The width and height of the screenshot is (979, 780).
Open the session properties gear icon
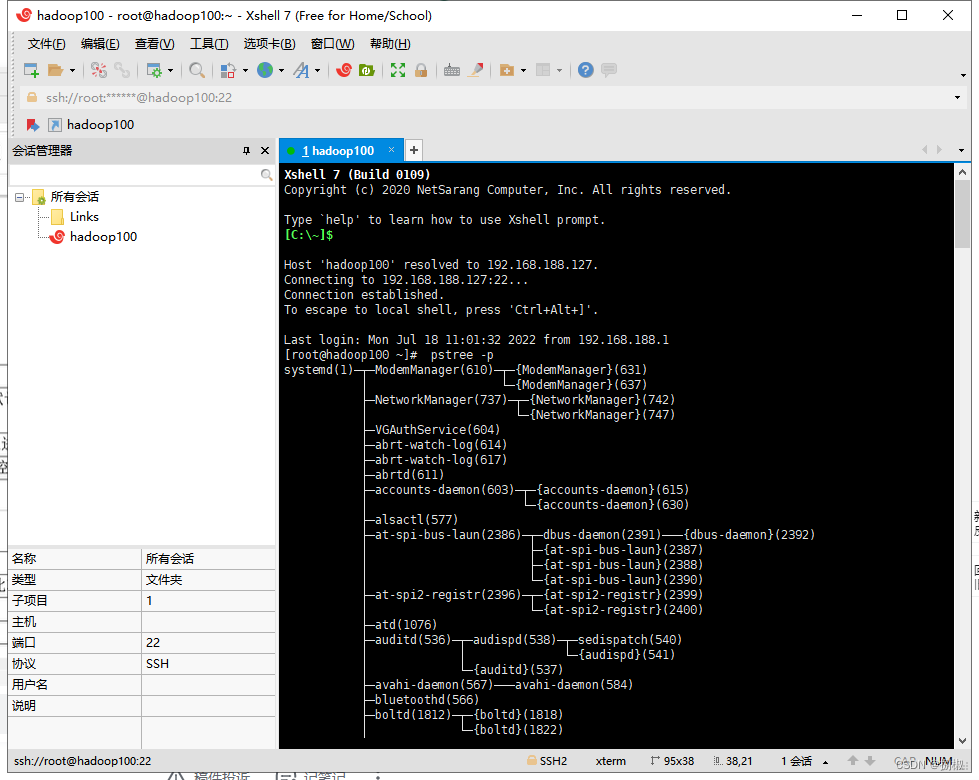click(x=154, y=70)
